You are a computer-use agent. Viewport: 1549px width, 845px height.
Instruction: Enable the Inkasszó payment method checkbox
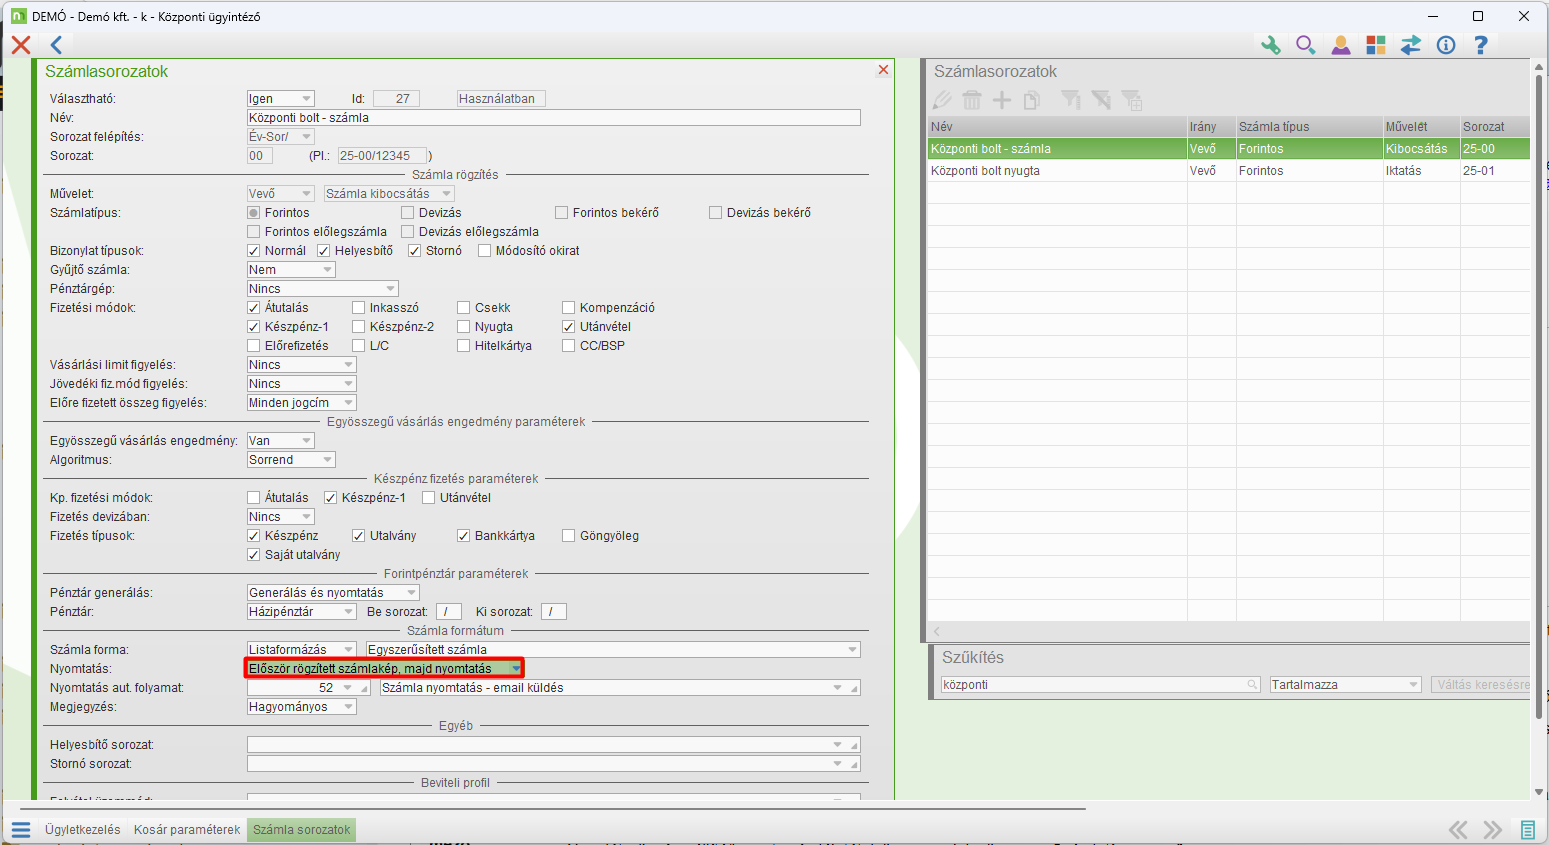[x=359, y=308]
